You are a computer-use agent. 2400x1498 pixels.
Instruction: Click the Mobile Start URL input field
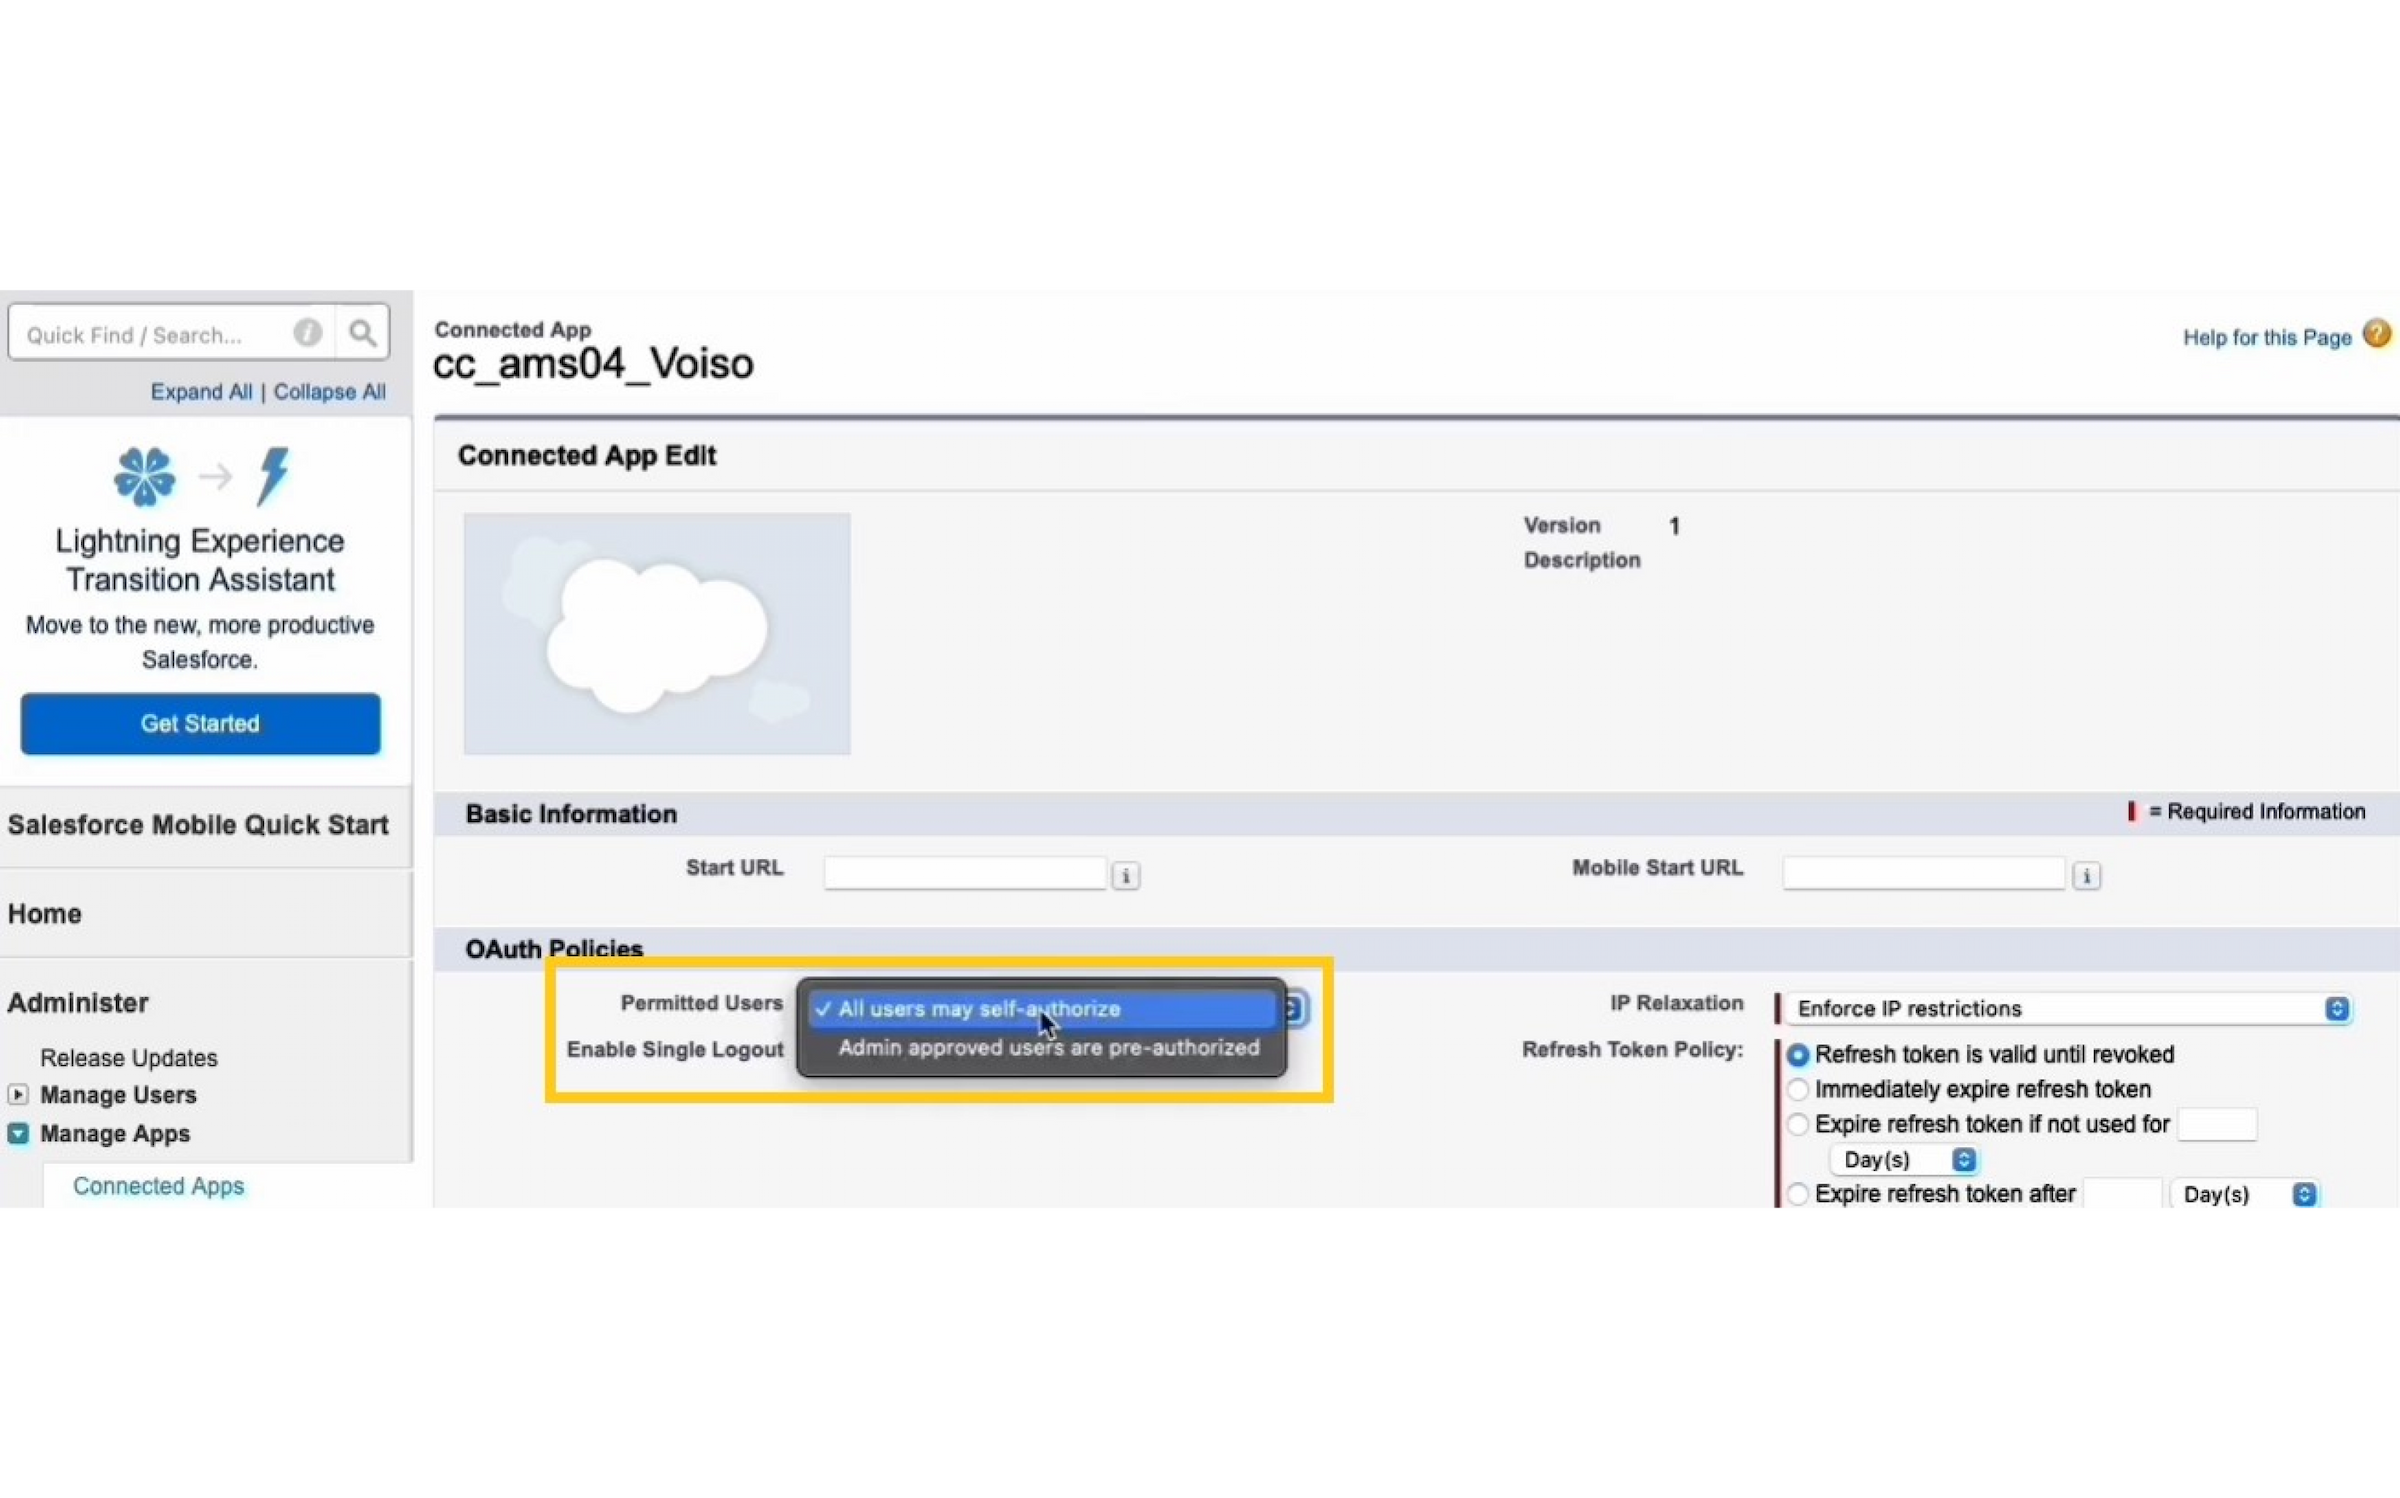1924,873
